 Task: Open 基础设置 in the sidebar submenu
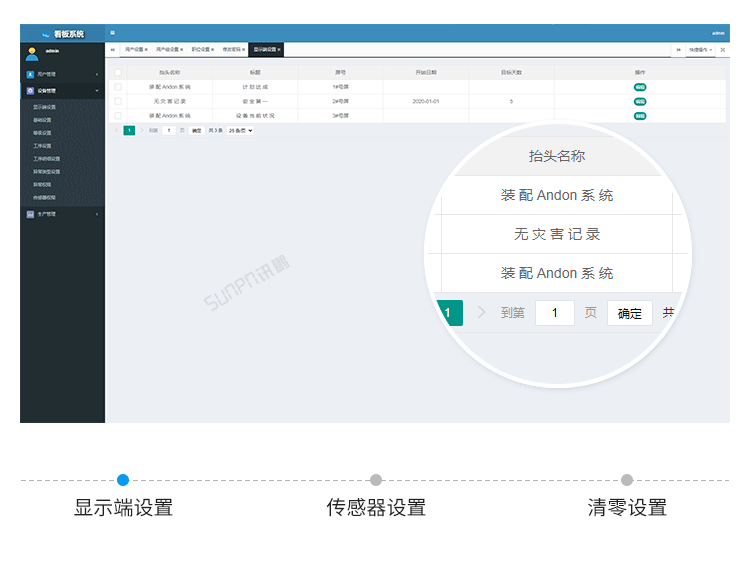coord(42,120)
